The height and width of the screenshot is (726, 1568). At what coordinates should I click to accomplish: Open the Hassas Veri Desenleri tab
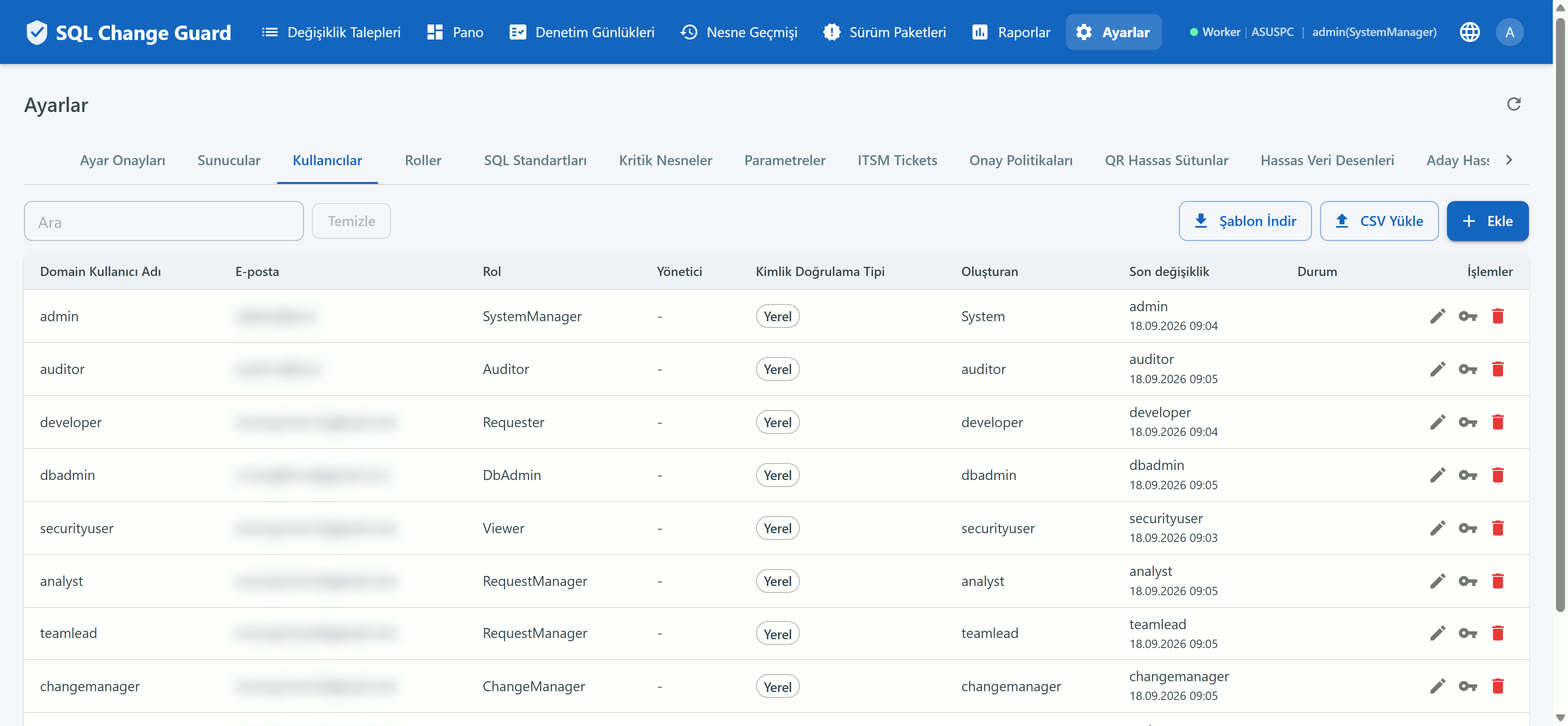pos(1327,160)
